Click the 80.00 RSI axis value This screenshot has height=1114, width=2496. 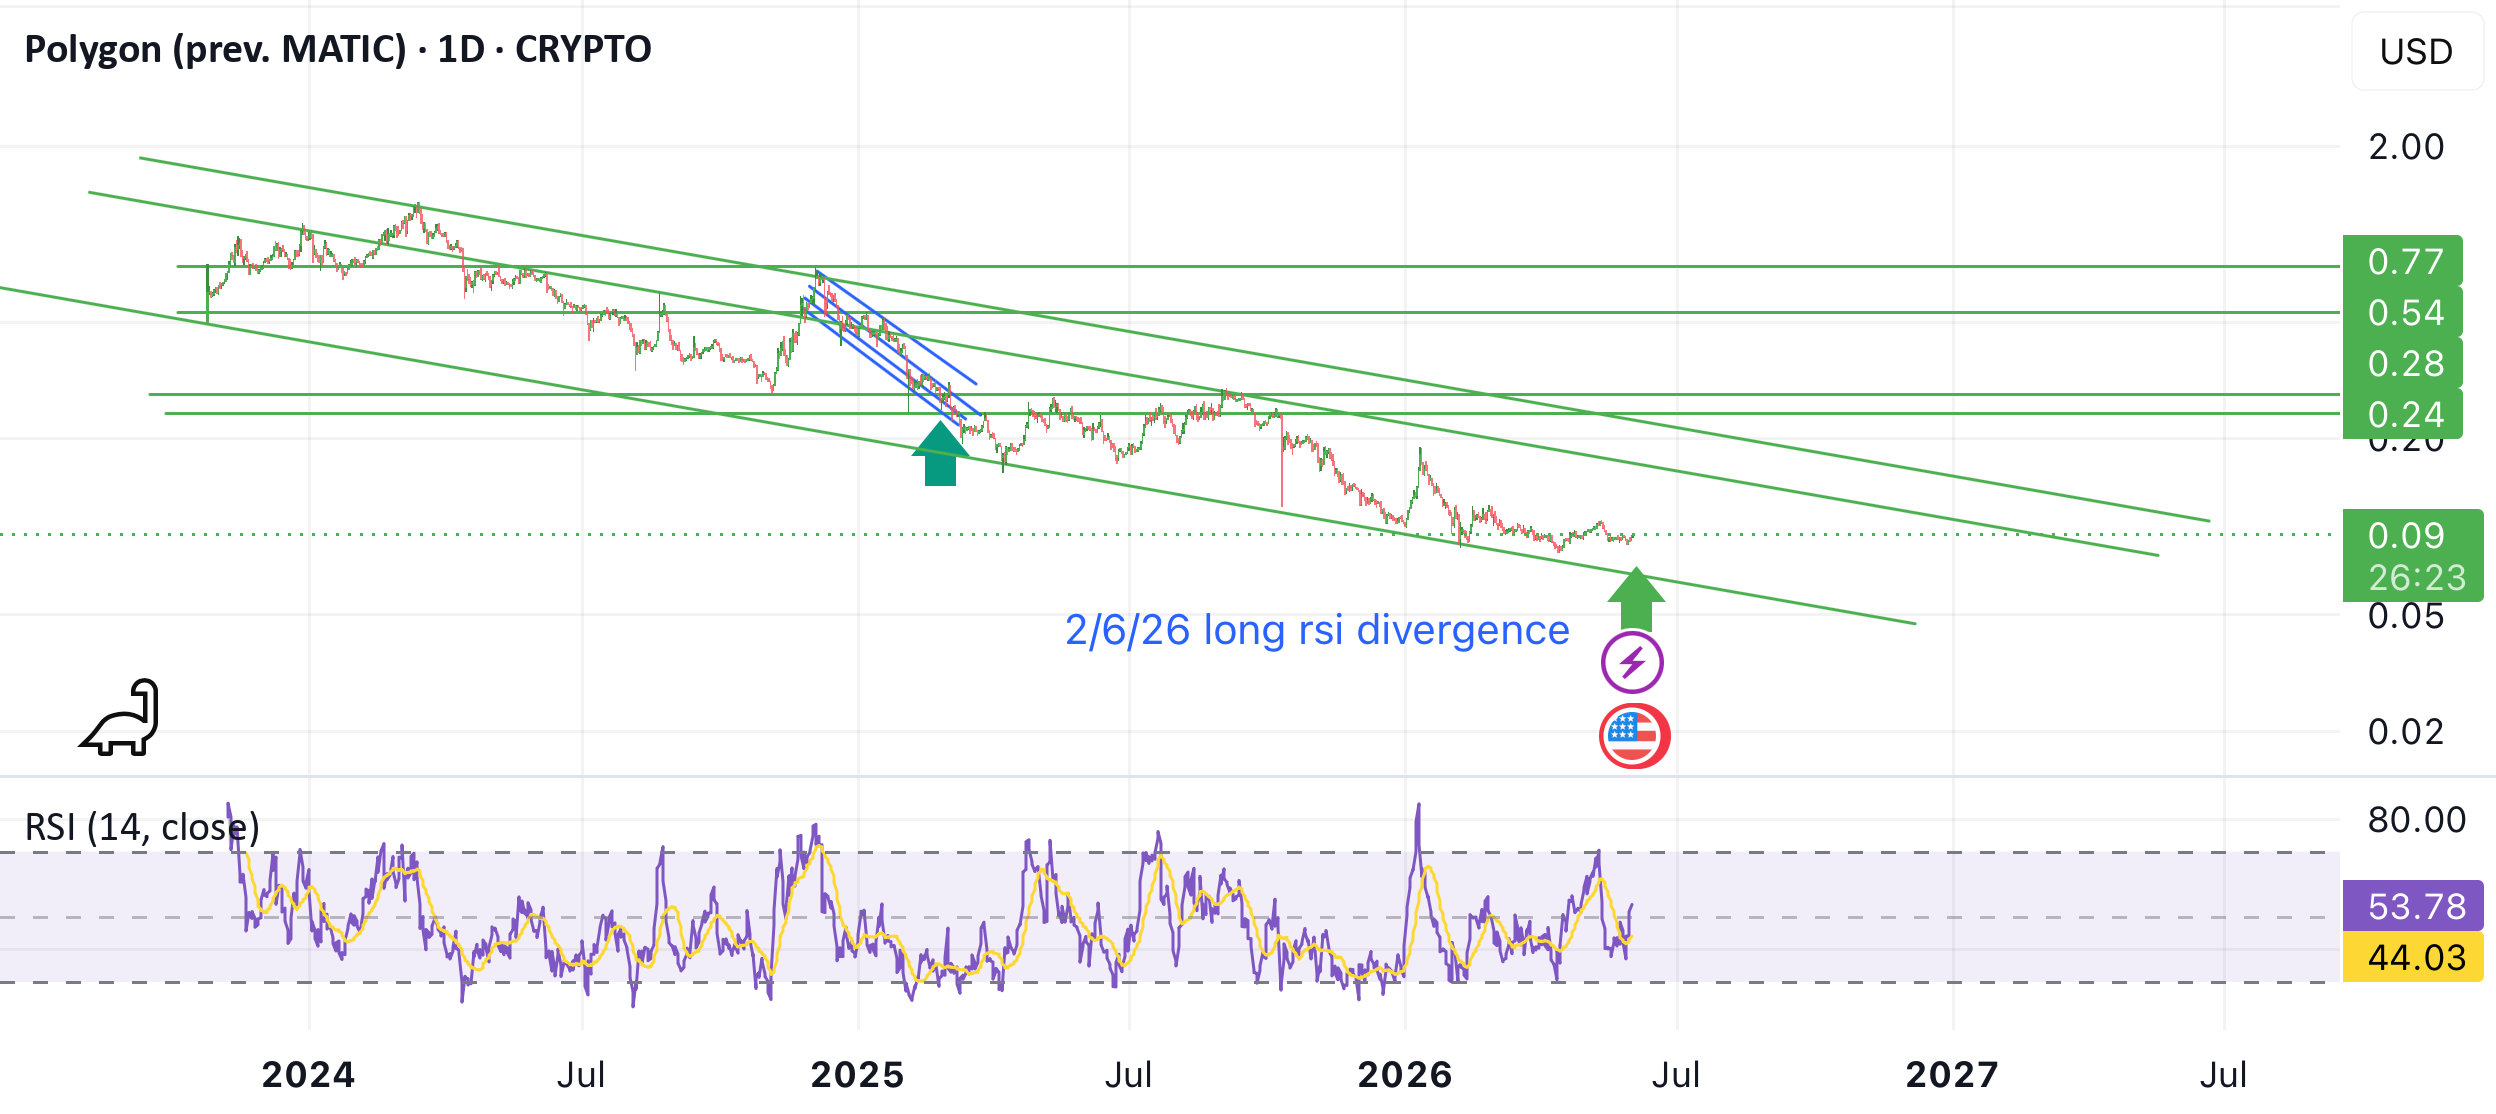point(2417,820)
